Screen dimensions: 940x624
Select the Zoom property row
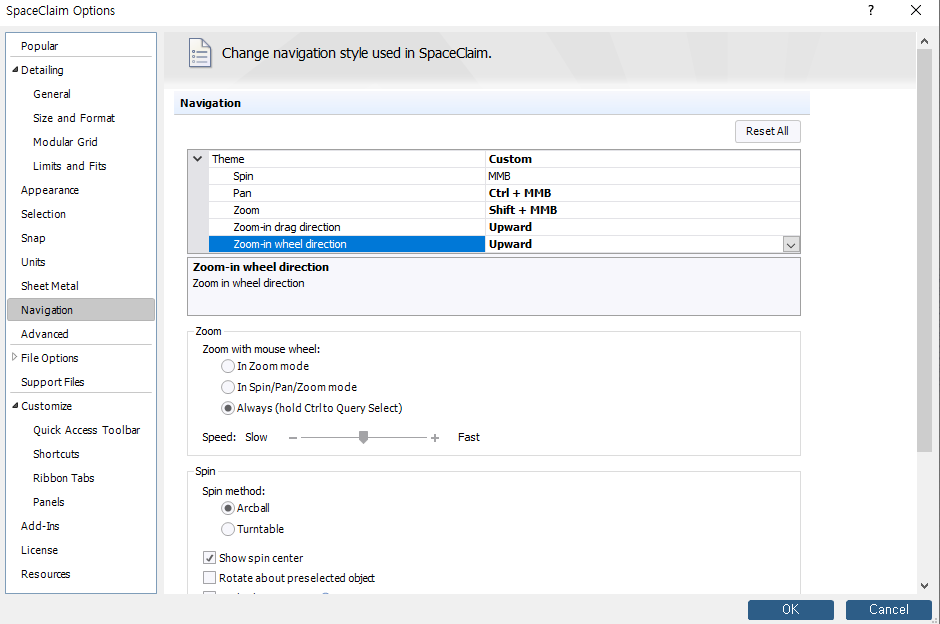click(x=504, y=210)
